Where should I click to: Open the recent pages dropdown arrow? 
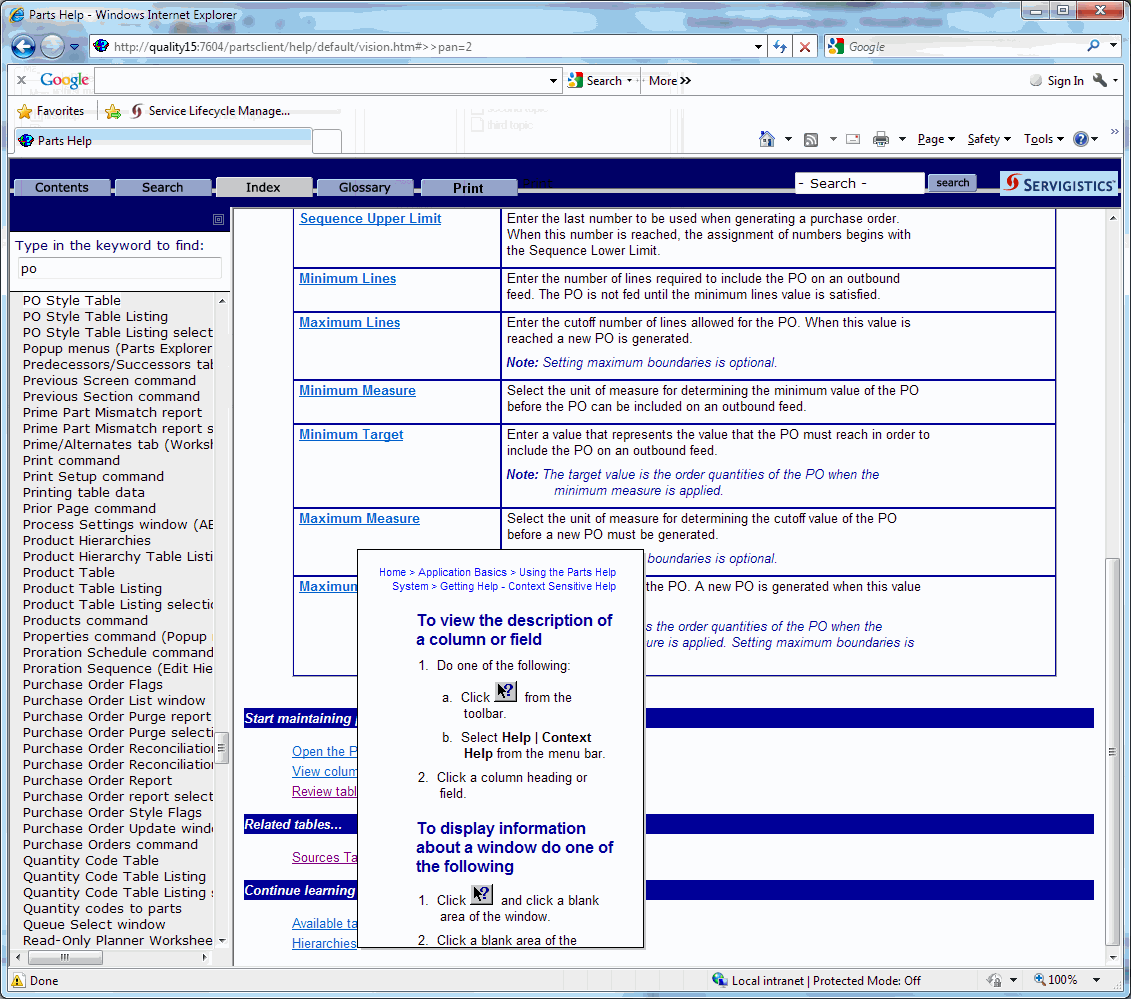74,48
